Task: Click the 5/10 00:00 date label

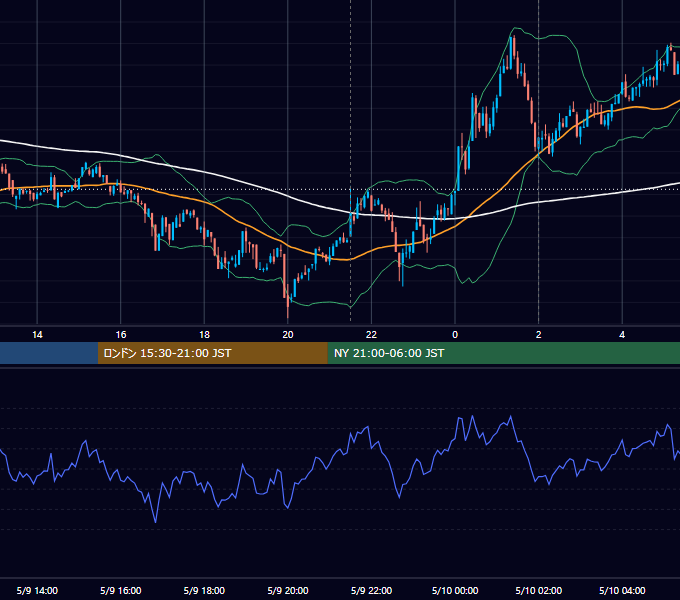Action: click(x=455, y=590)
